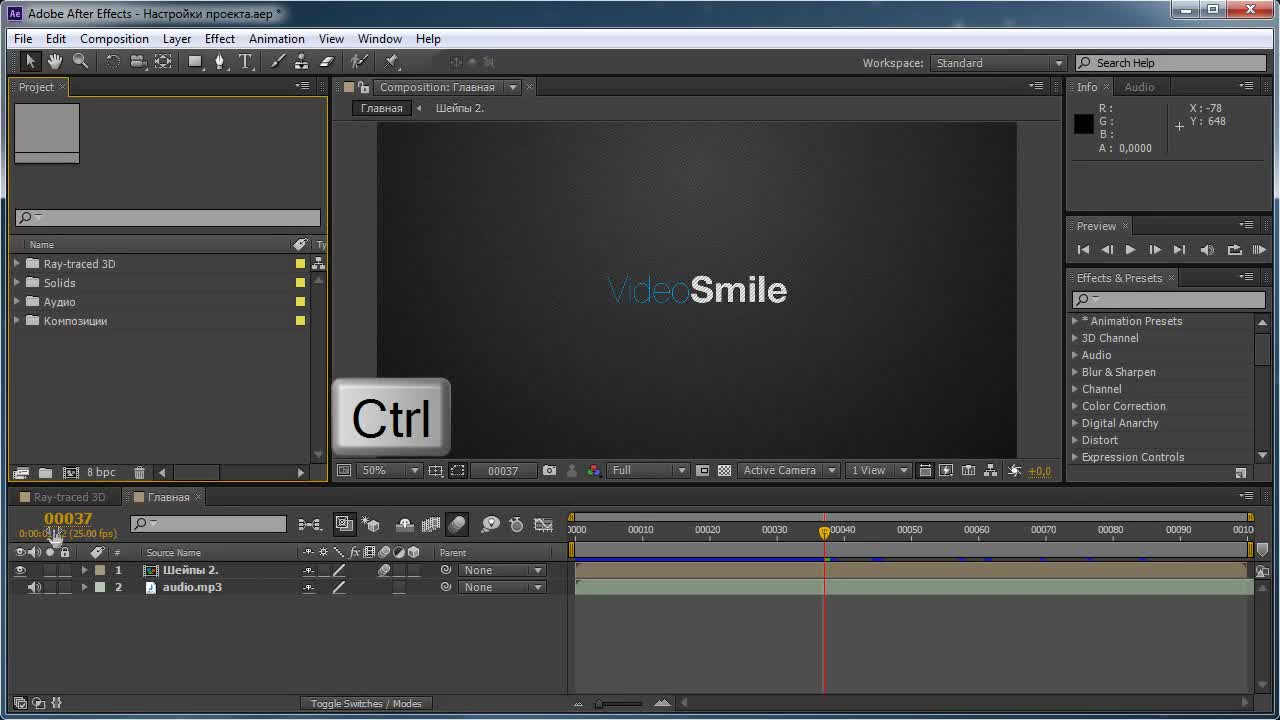Select the Pan Behind anchor point tool
The height and width of the screenshot is (720, 1280).
point(163,62)
